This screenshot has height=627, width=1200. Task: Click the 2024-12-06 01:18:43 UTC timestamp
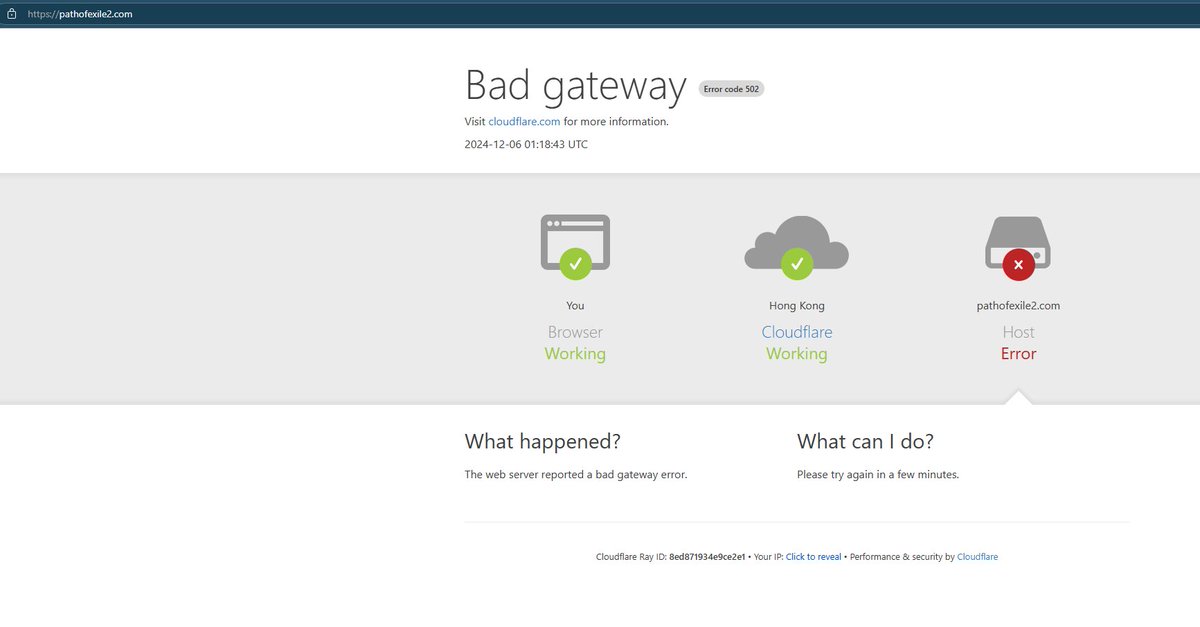click(x=526, y=144)
